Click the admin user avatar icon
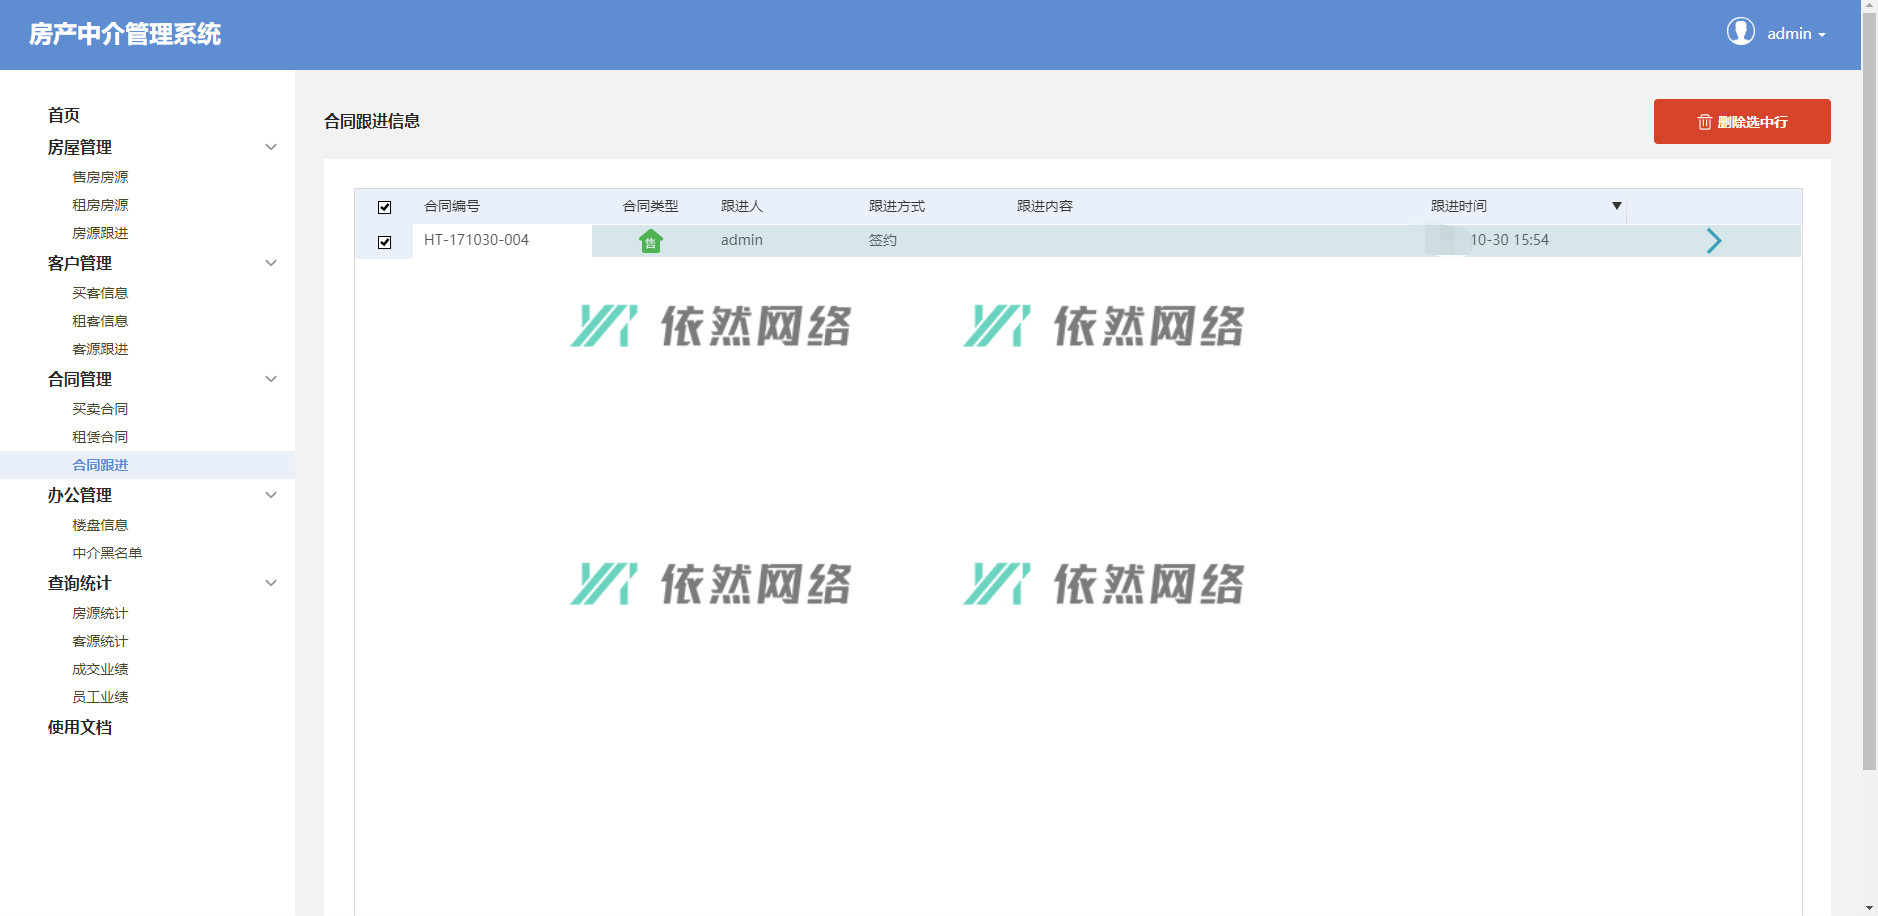Viewport: 1878px width, 916px height. (x=1740, y=32)
